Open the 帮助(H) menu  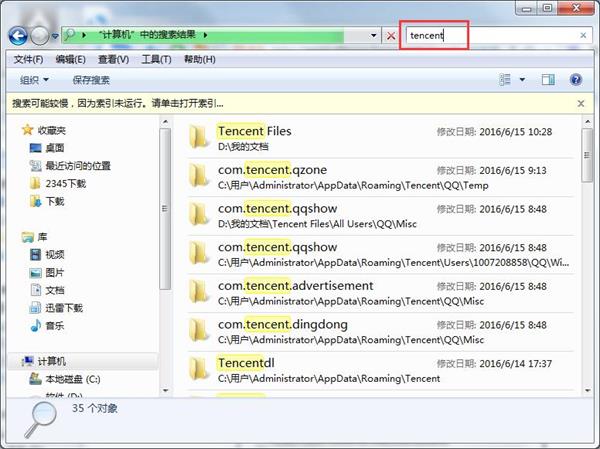200,59
